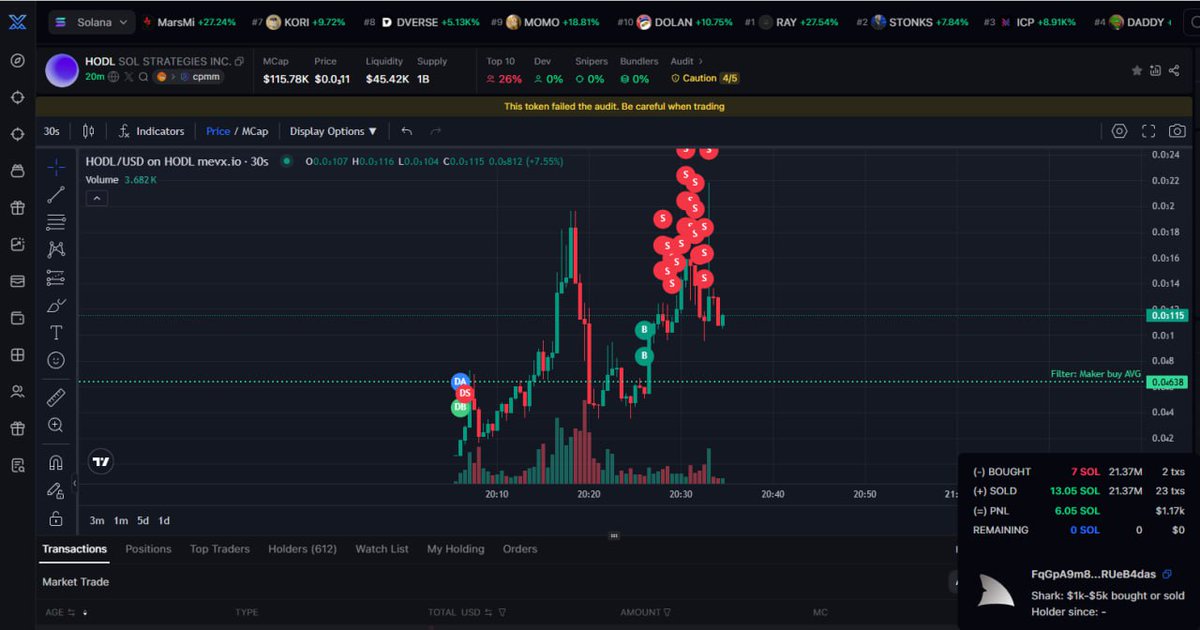Share the token with share icon
This screenshot has height=630, width=1200.
coord(1175,71)
